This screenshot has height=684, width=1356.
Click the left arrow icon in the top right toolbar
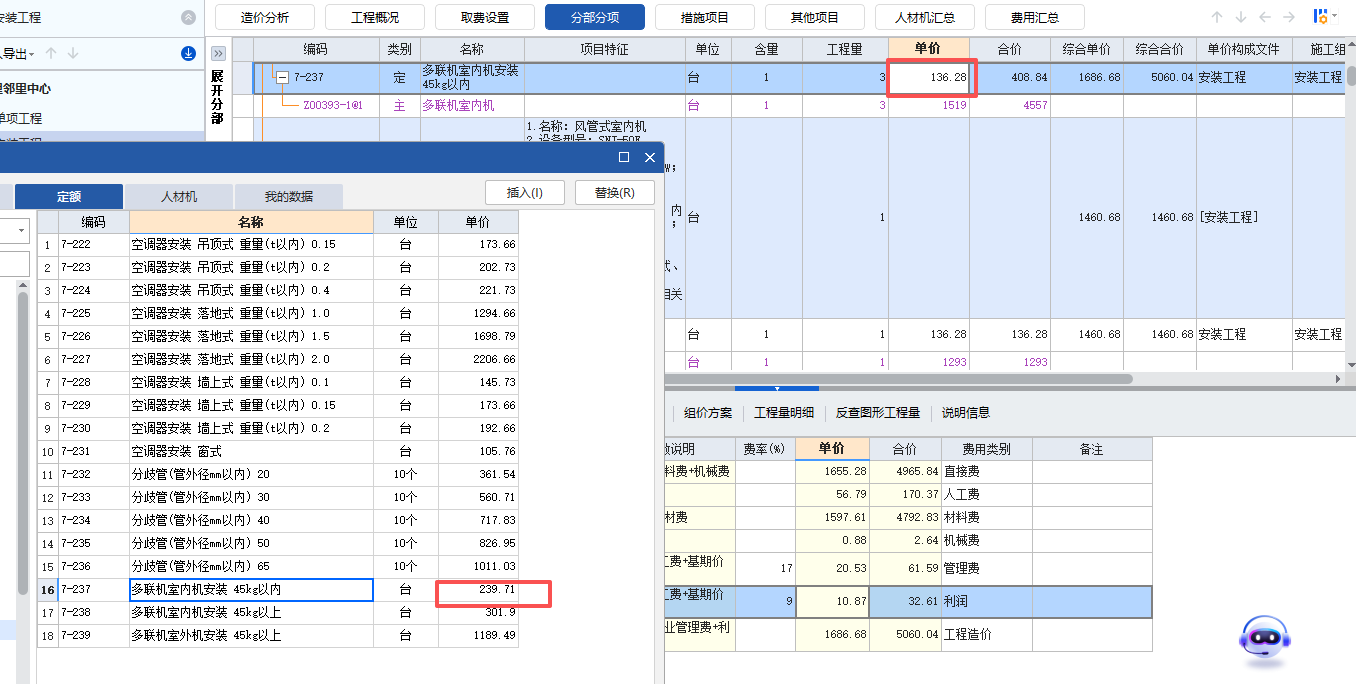pos(1265,17)
